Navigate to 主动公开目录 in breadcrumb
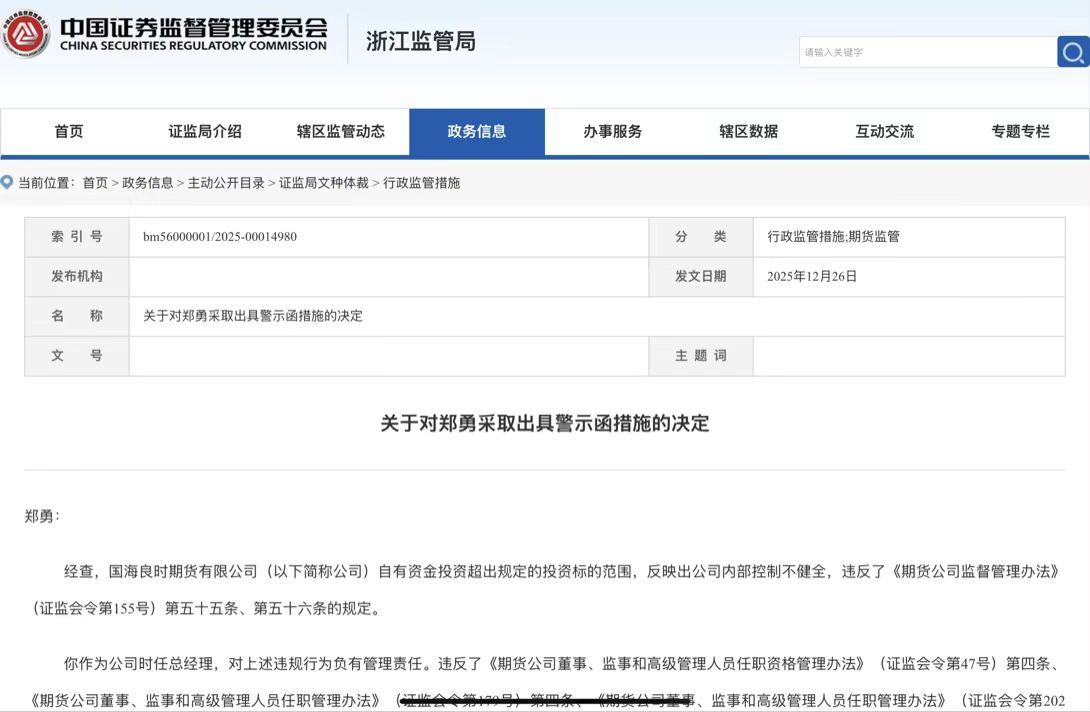 [226, 183]
